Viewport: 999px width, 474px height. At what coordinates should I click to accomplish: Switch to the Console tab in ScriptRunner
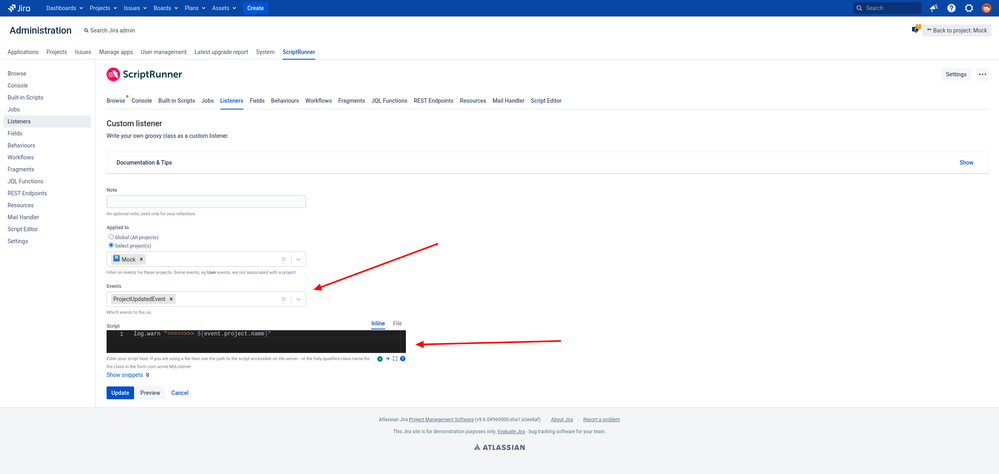pos(141,101)
